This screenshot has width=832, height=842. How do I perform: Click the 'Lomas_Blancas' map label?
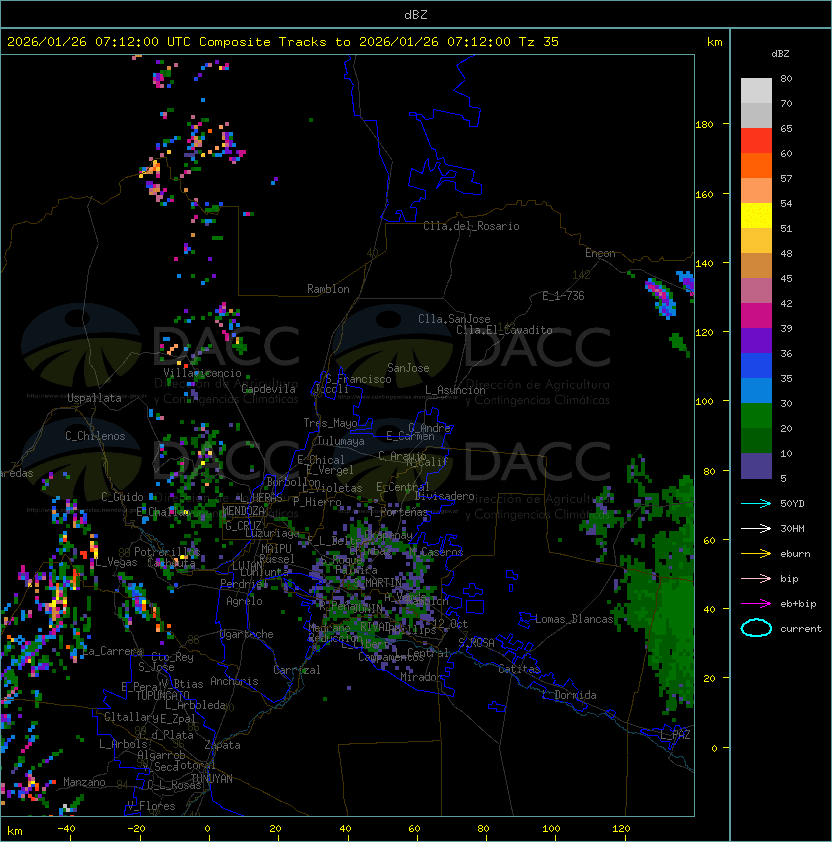point(574,619)
